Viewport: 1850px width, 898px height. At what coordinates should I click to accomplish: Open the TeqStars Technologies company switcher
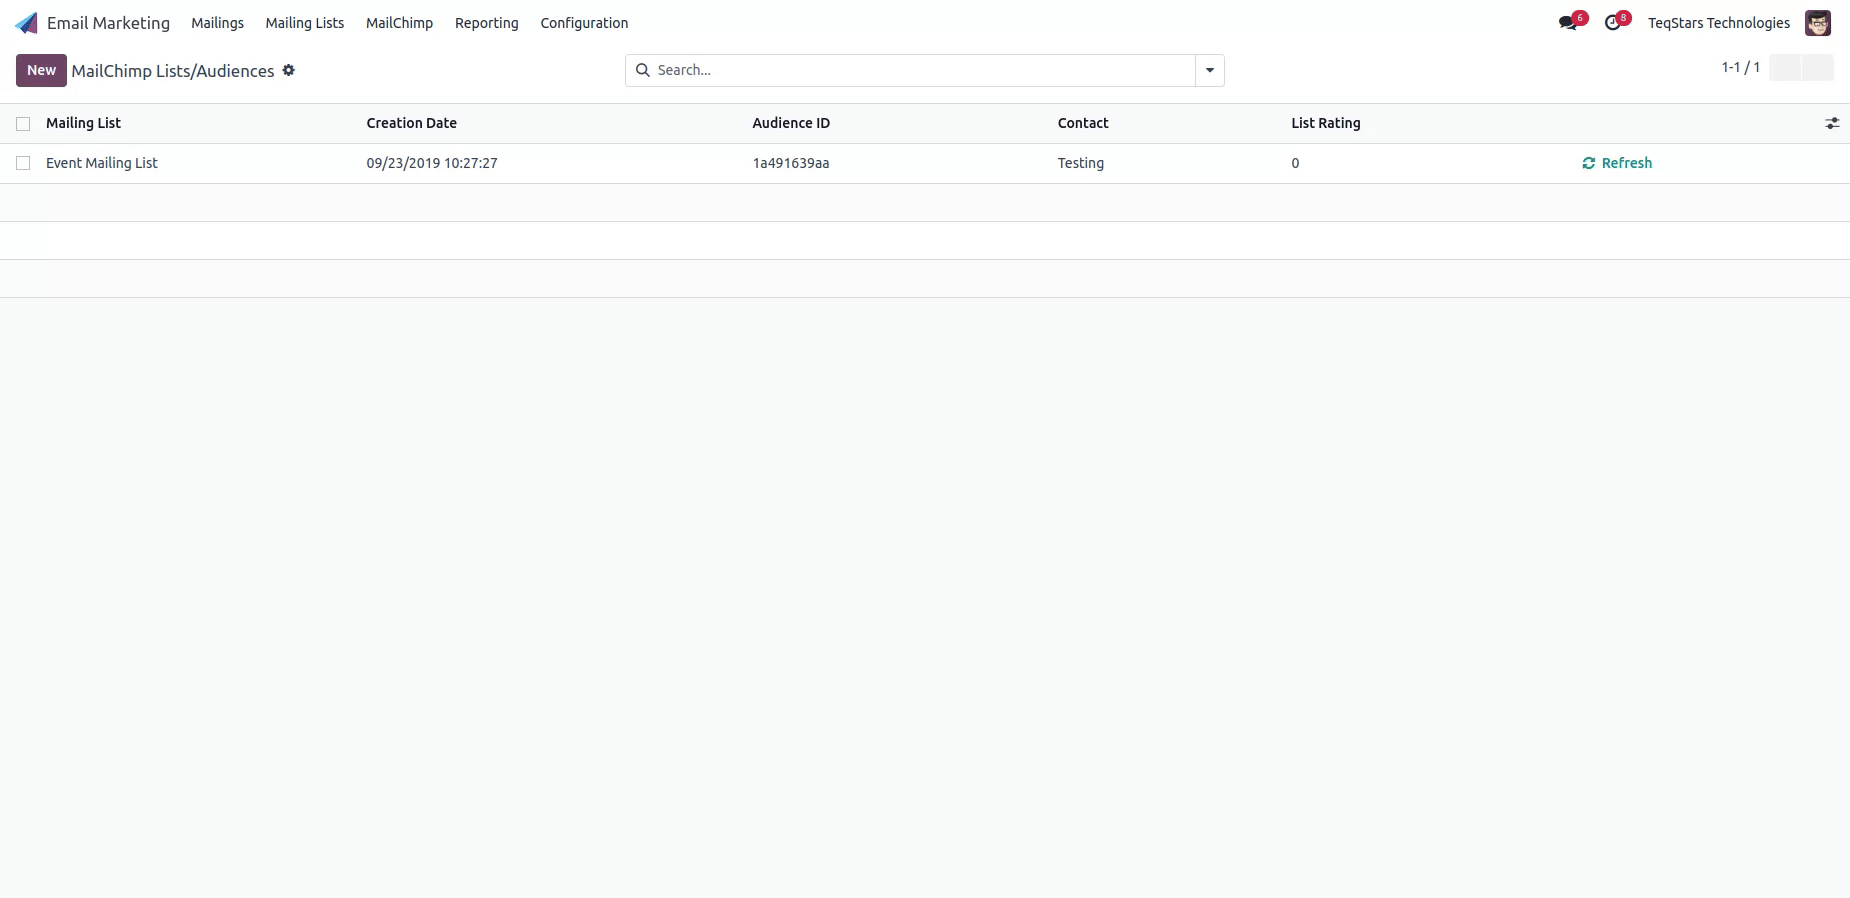1719,23
